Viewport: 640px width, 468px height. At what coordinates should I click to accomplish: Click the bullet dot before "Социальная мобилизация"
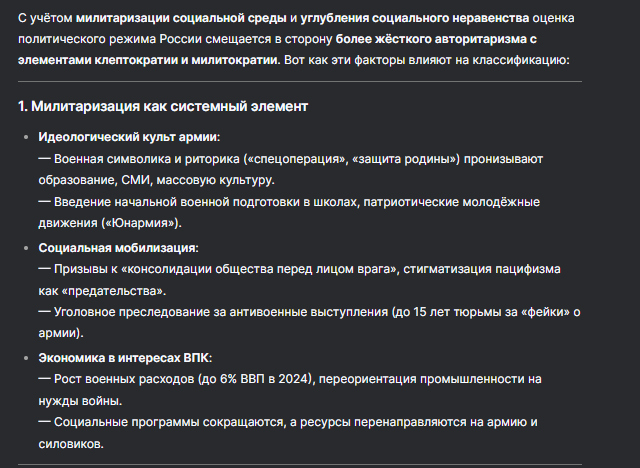26,248
